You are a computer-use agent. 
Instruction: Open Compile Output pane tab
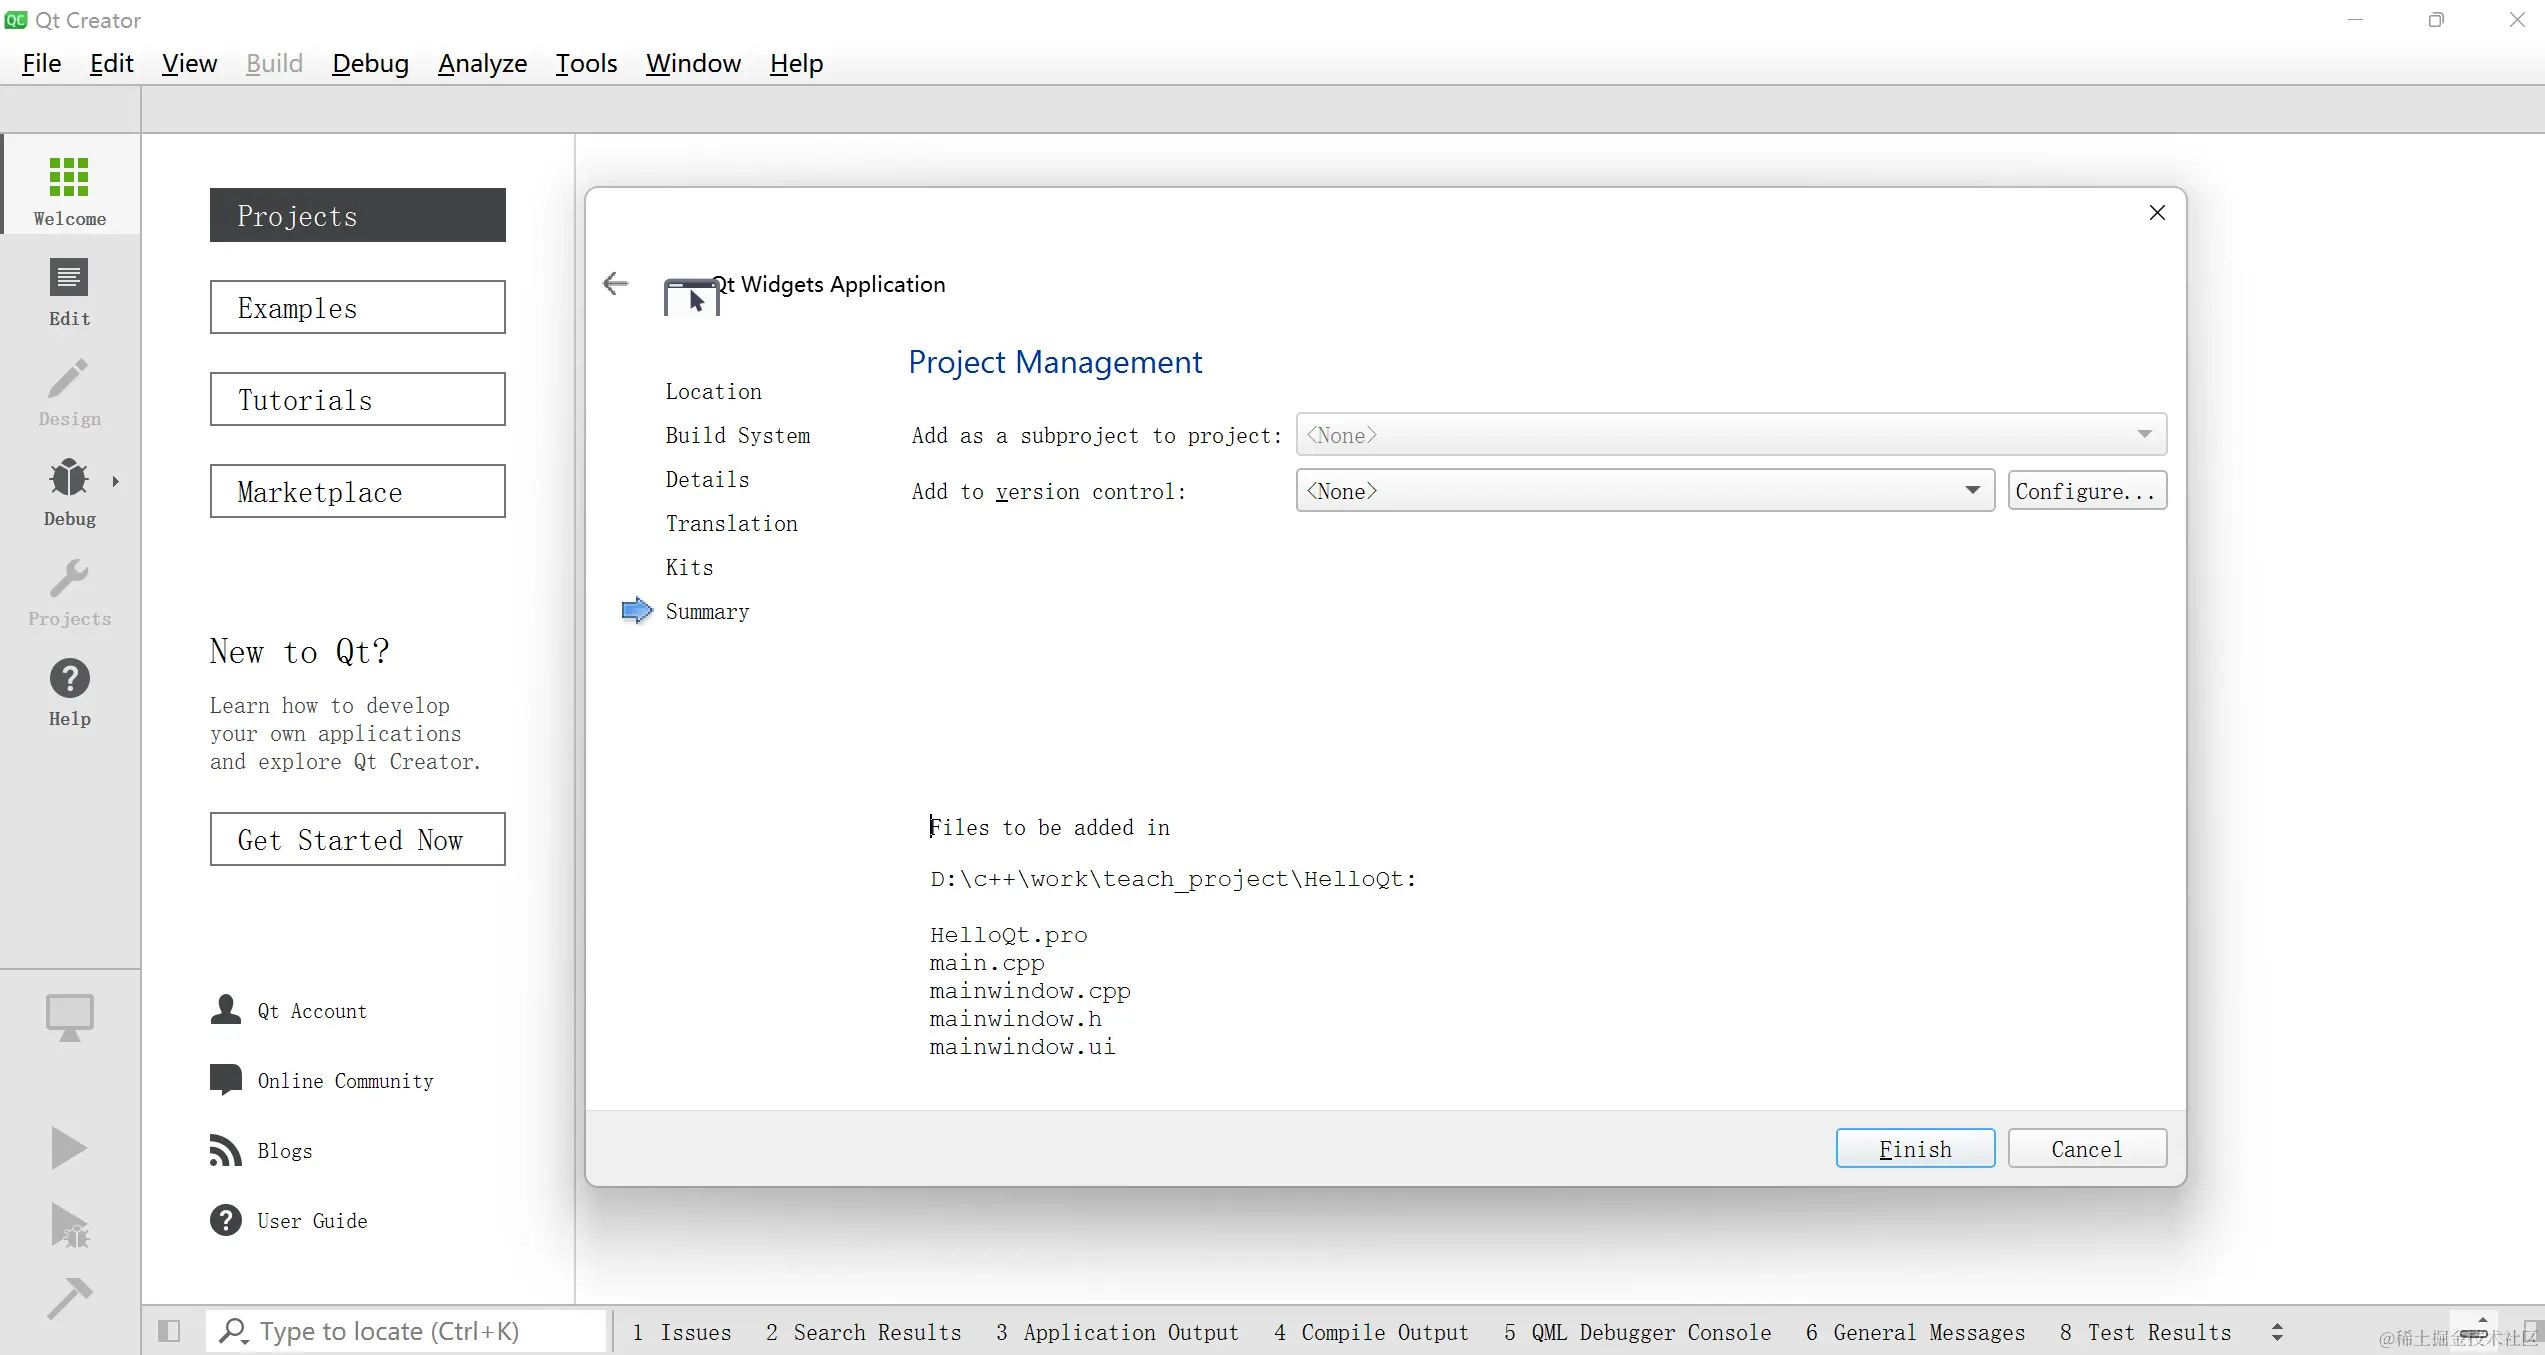(1371, 1332)
